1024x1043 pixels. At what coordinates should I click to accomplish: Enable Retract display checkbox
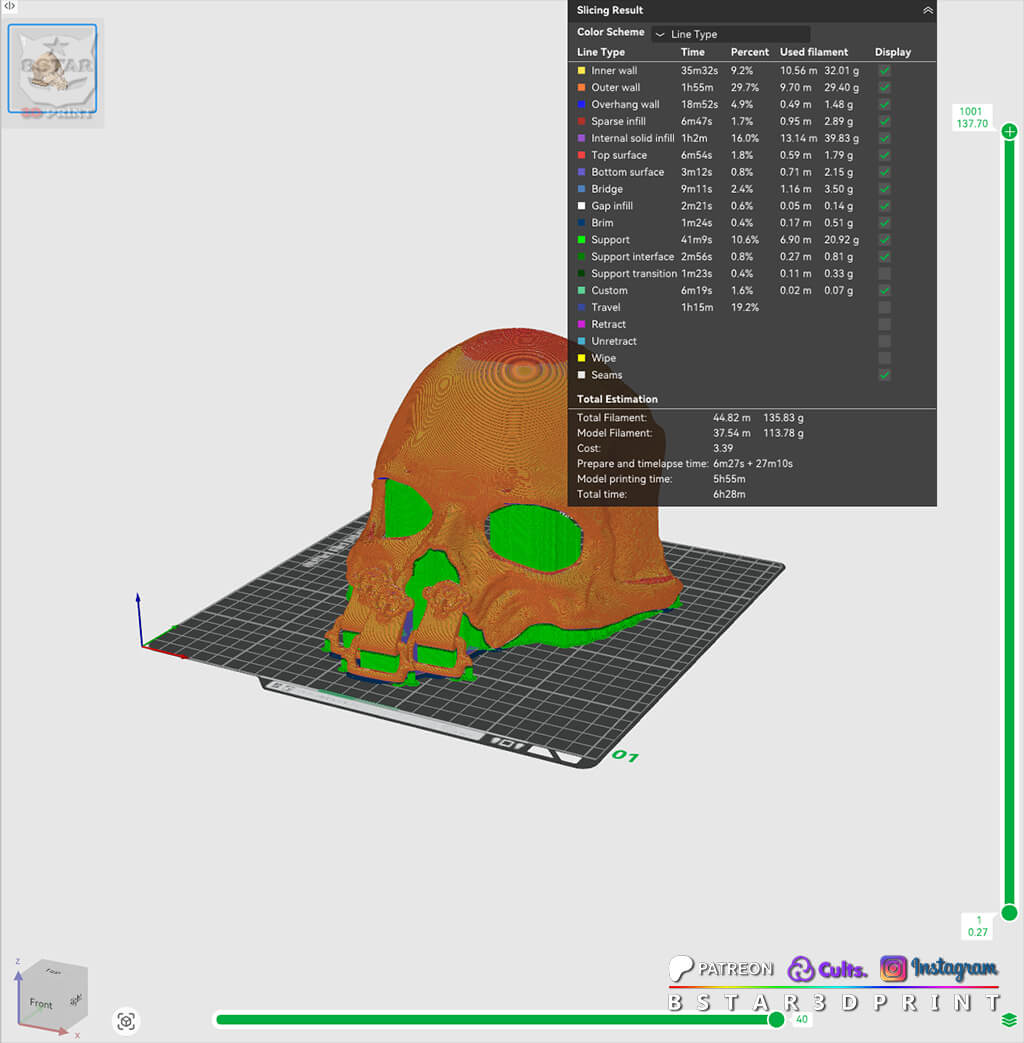tap(884, 324)
